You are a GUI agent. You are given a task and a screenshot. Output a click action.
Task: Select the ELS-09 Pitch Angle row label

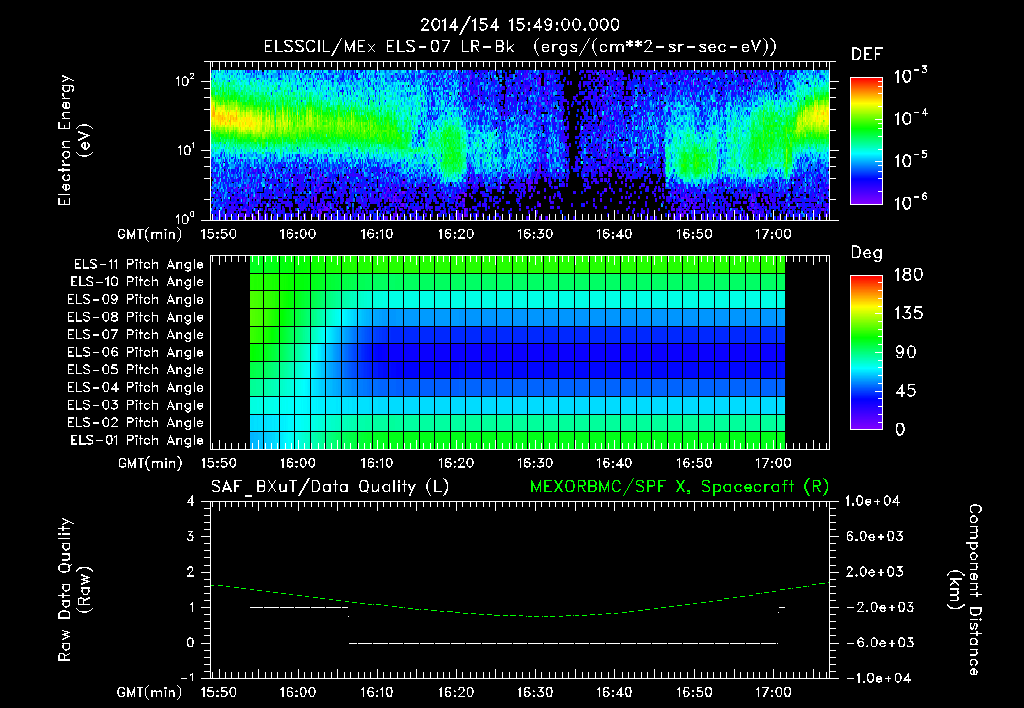[135, 300]
